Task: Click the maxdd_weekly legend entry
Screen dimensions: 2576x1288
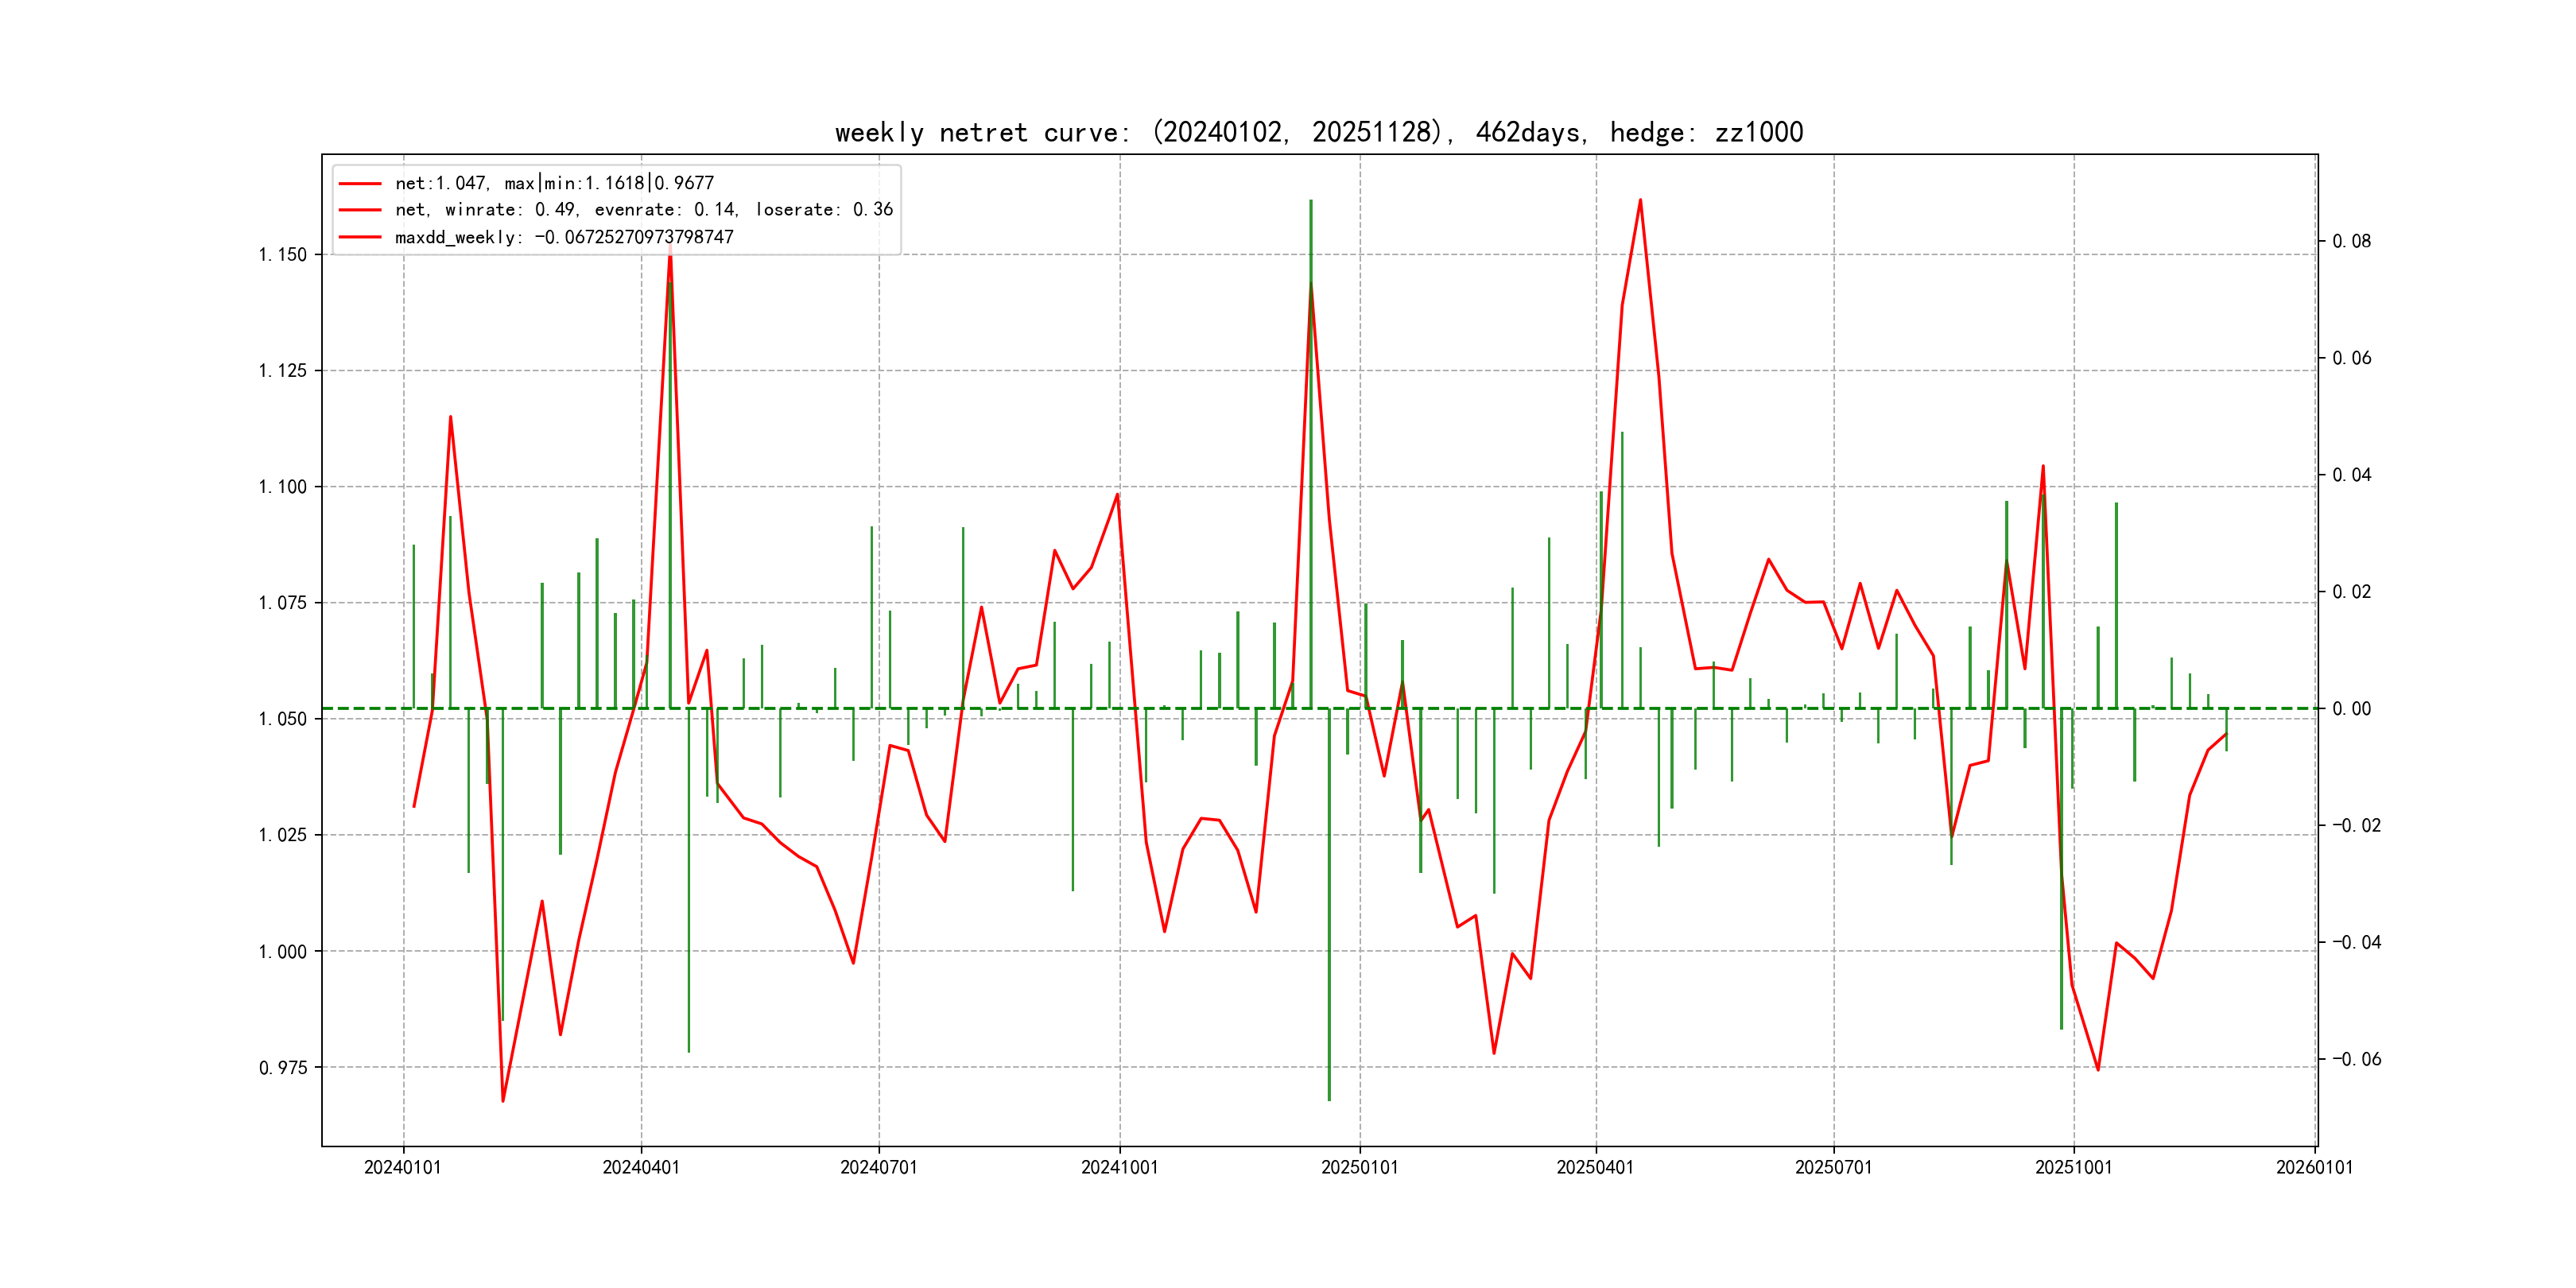Action: (564, 237)
